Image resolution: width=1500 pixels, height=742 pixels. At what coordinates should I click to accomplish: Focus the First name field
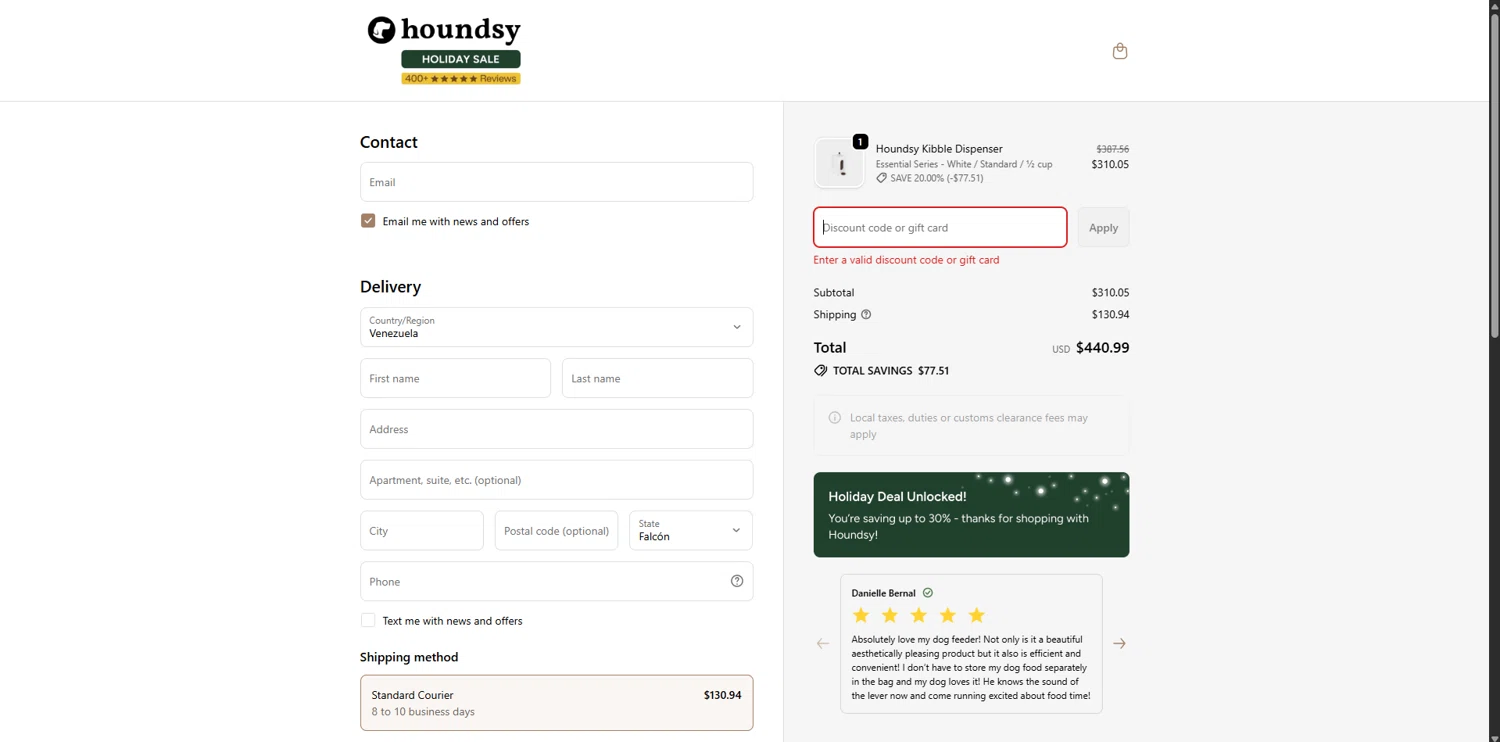pyautogui.click(x=455, y=378)
